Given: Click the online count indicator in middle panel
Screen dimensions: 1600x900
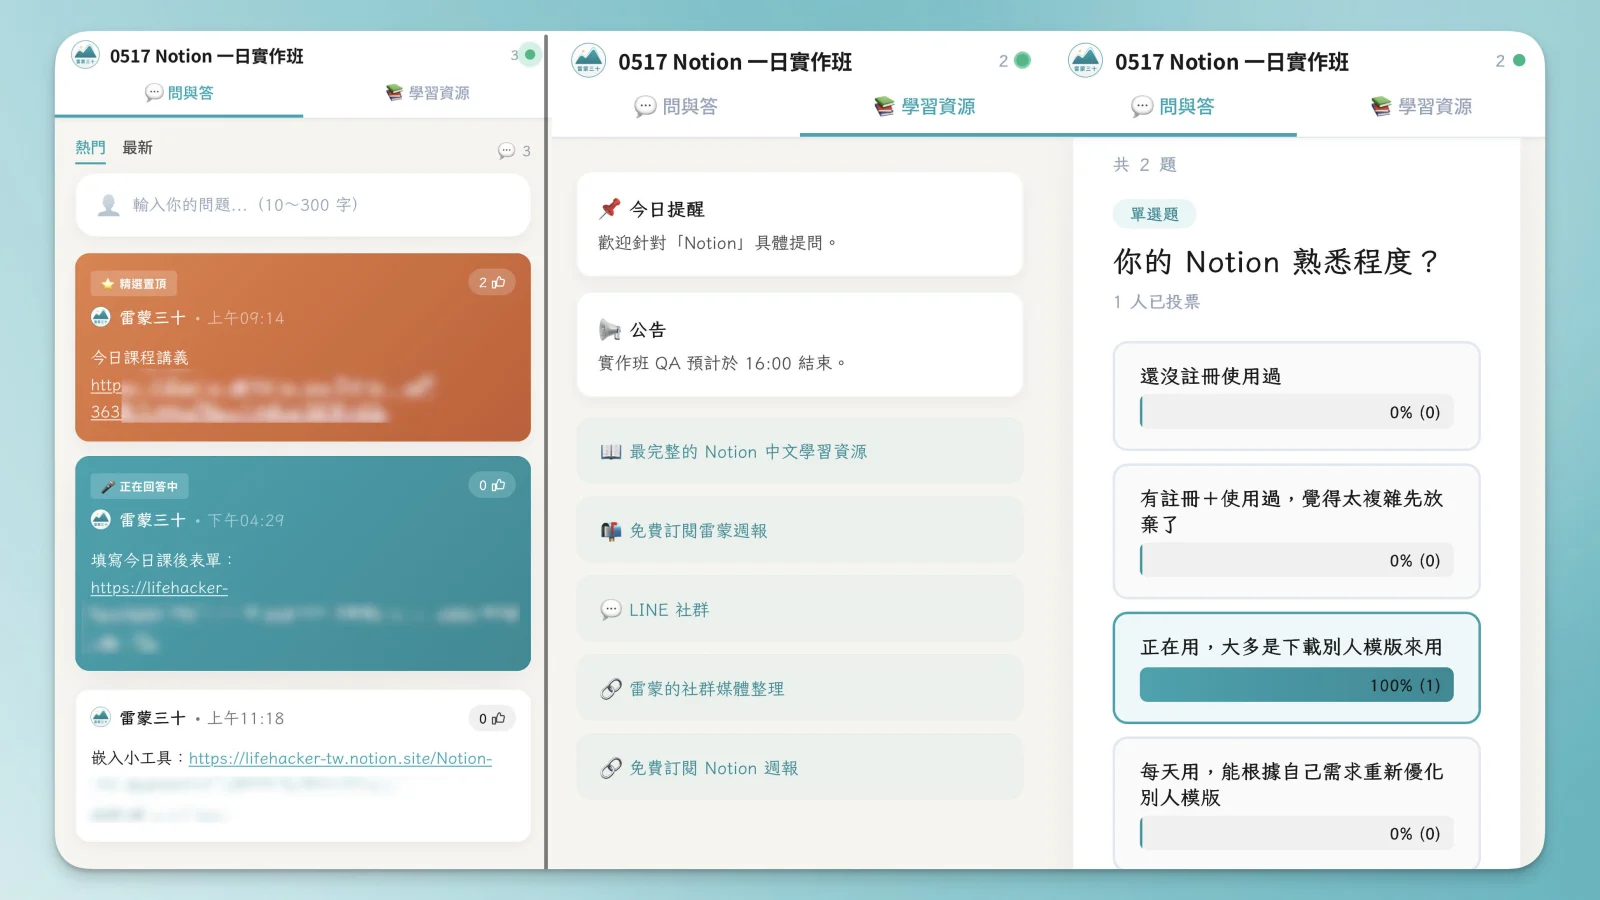Looking at the screenshot, I should [1014, 61].
